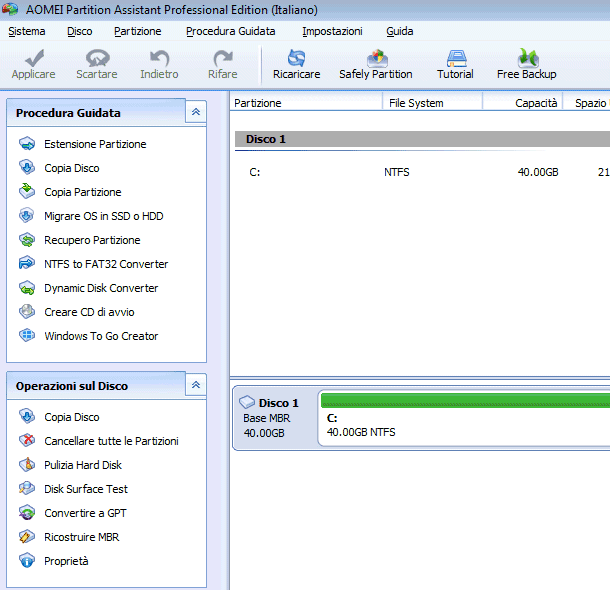
Task: Click the Copia Partizione icon
Action: (x=27, y=191)
